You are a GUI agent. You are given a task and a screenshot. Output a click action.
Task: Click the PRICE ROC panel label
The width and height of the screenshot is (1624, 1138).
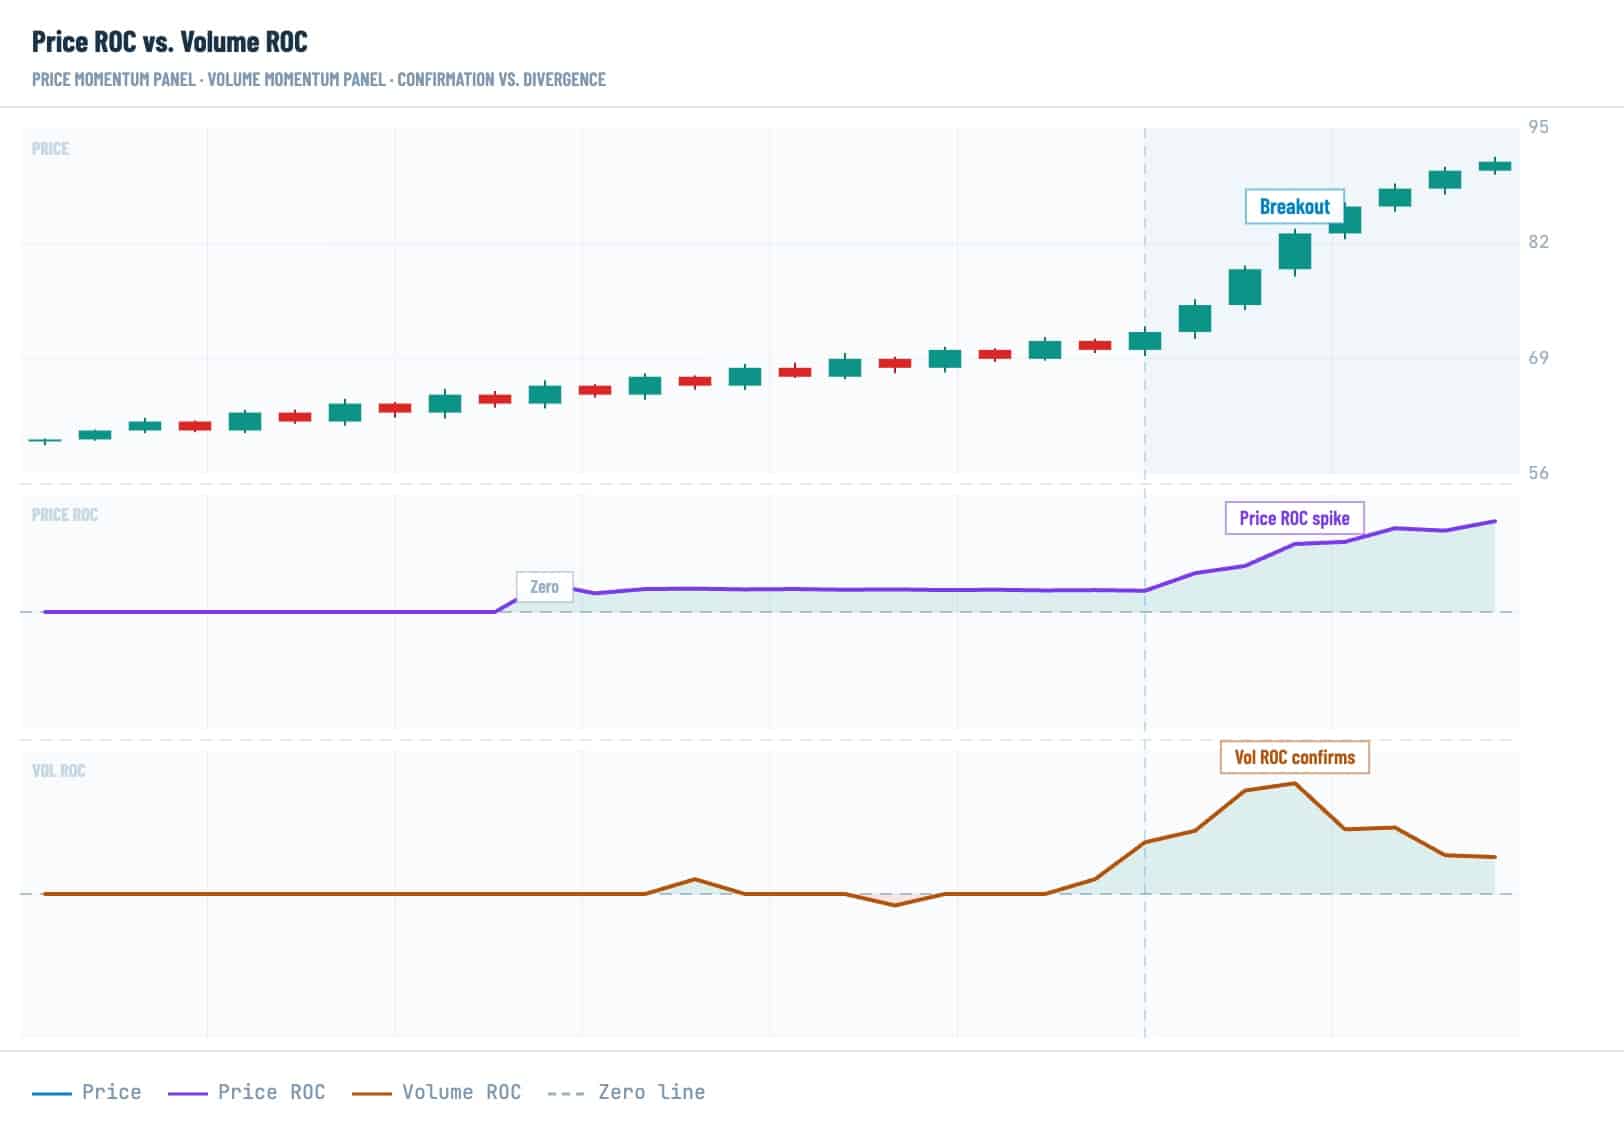coord(65,515)
